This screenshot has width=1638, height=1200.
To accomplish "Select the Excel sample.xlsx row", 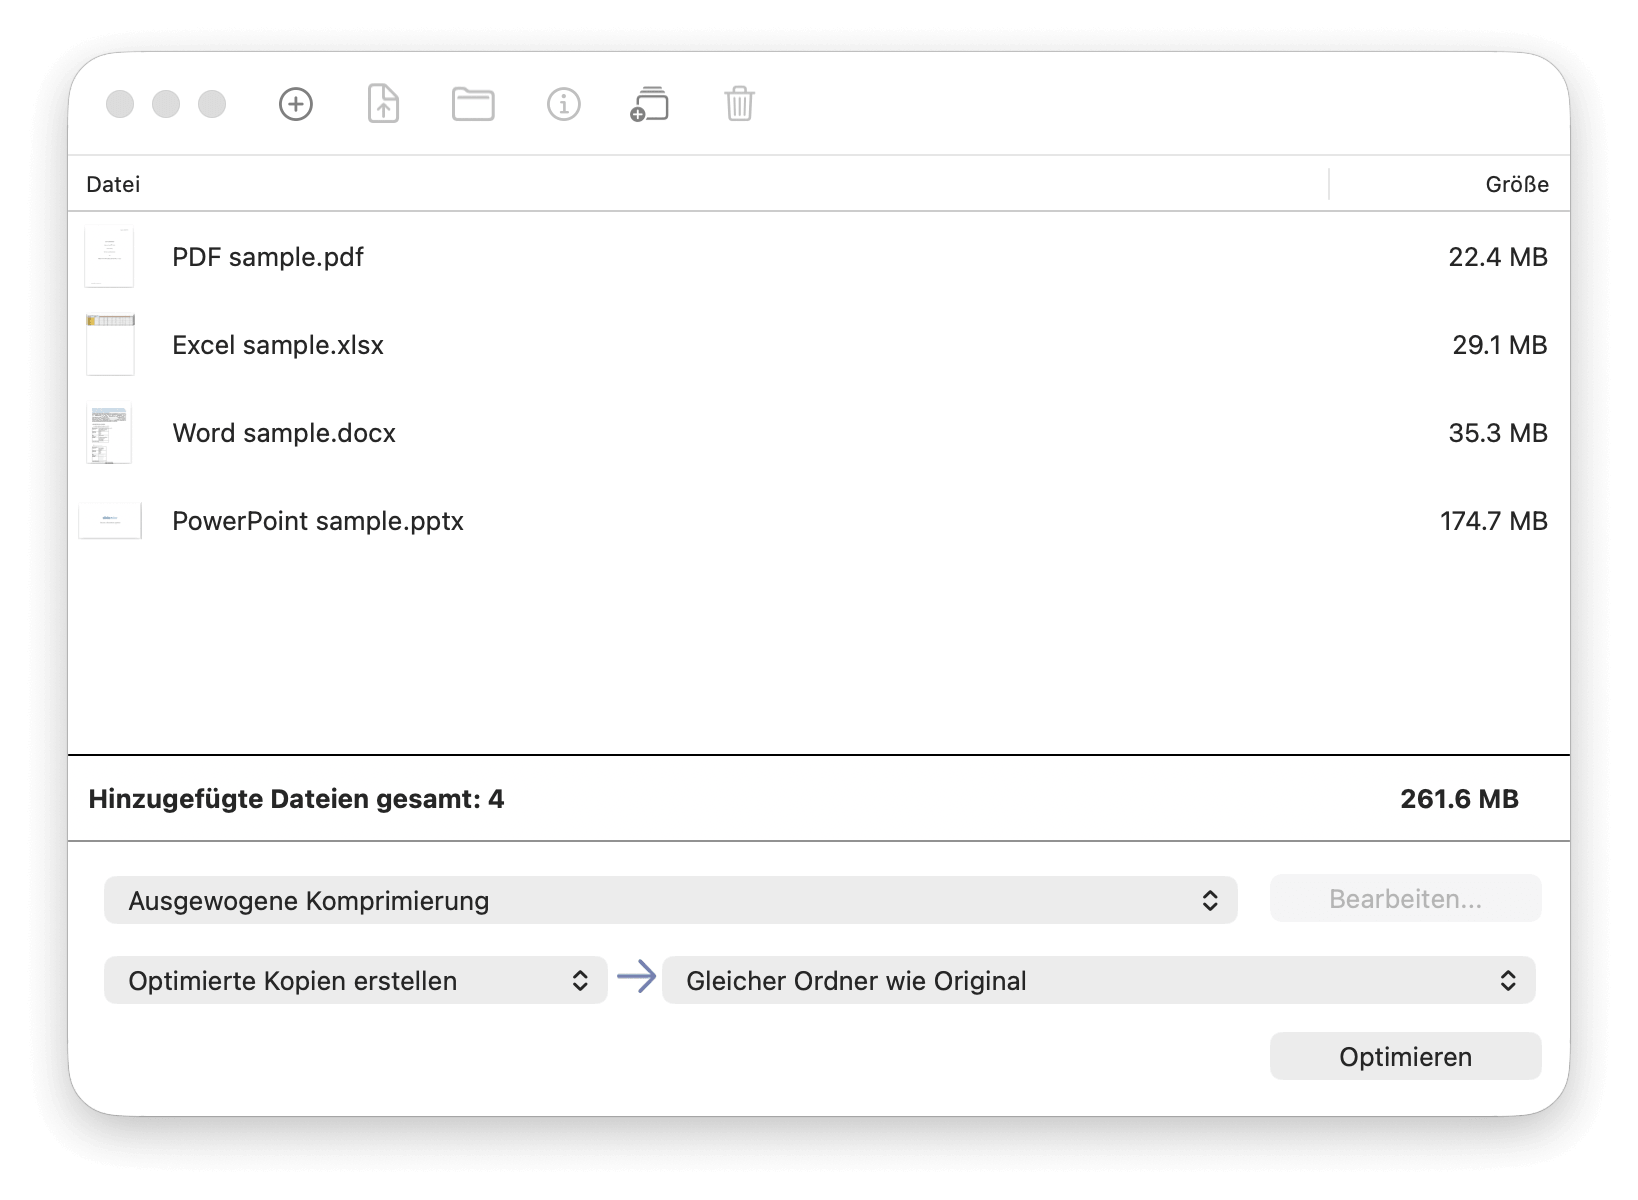I will (819, 345).
